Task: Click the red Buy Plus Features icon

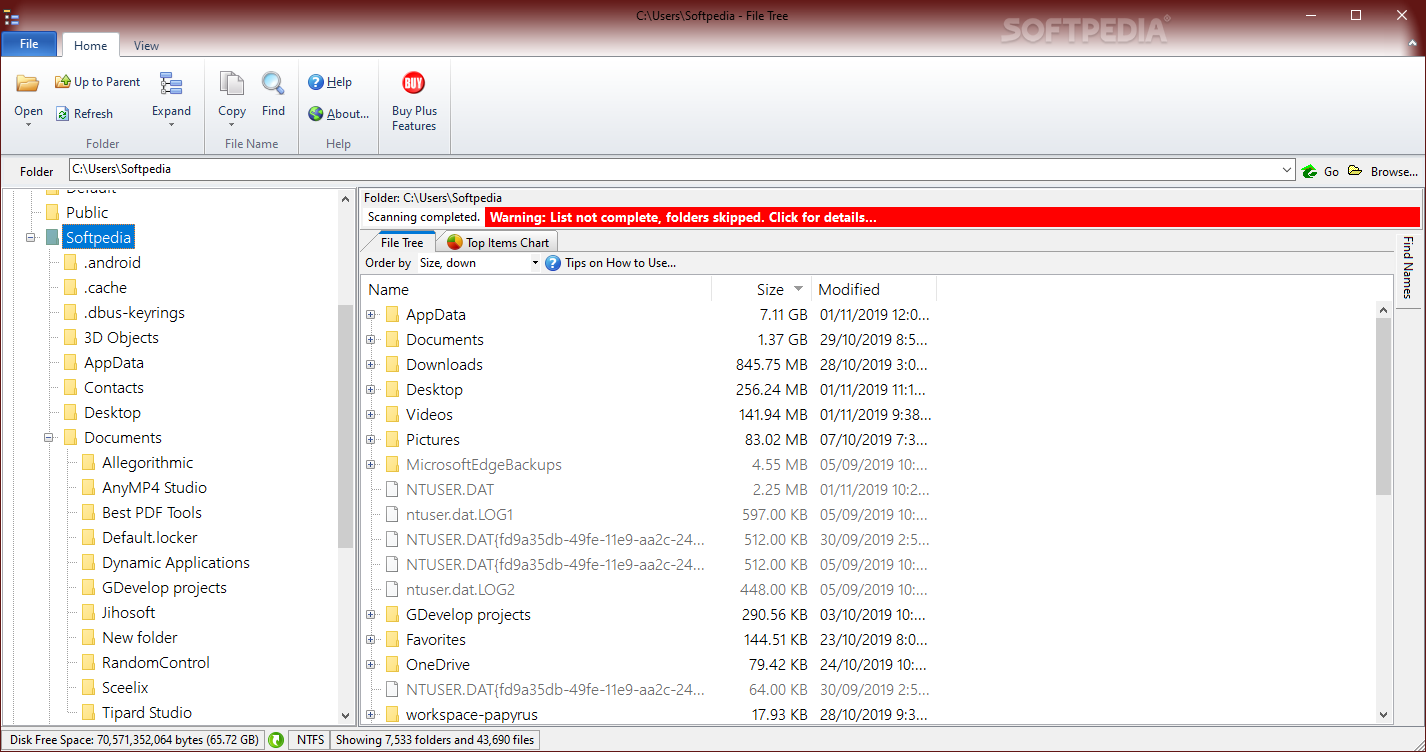Action: (414, 83)
